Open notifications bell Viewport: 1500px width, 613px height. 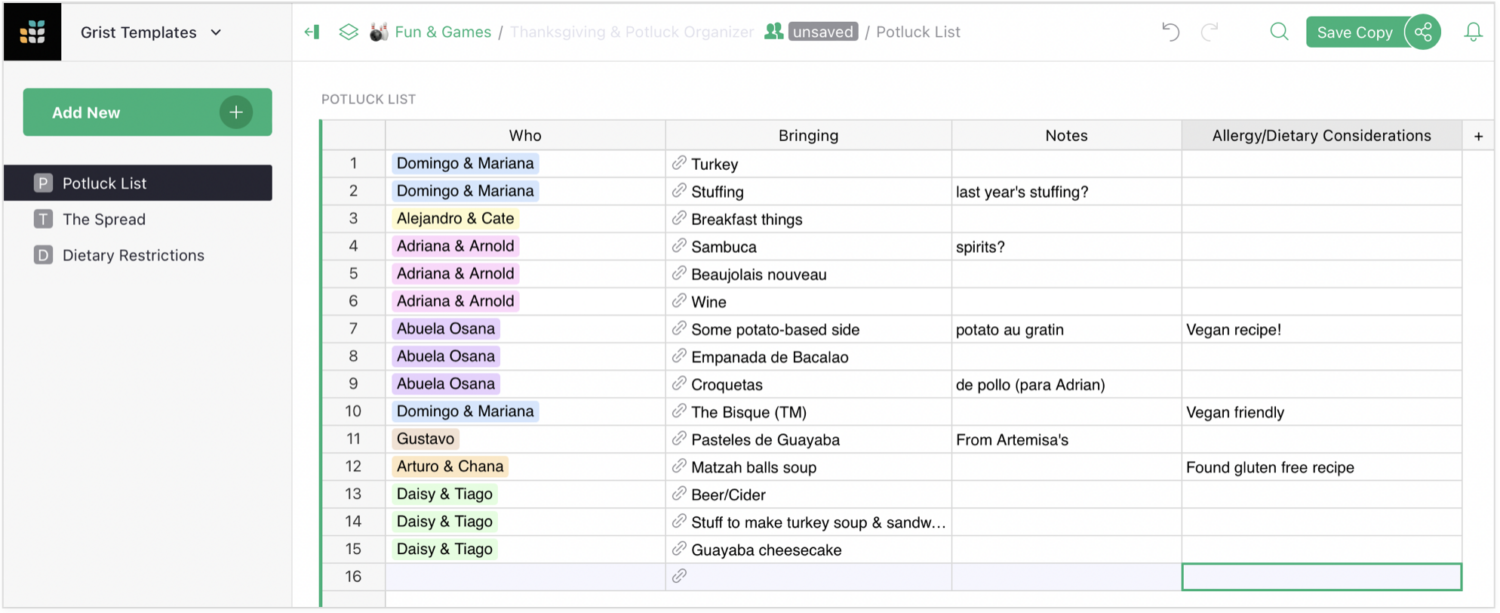pyautogui.click(x=1473, y=32)
